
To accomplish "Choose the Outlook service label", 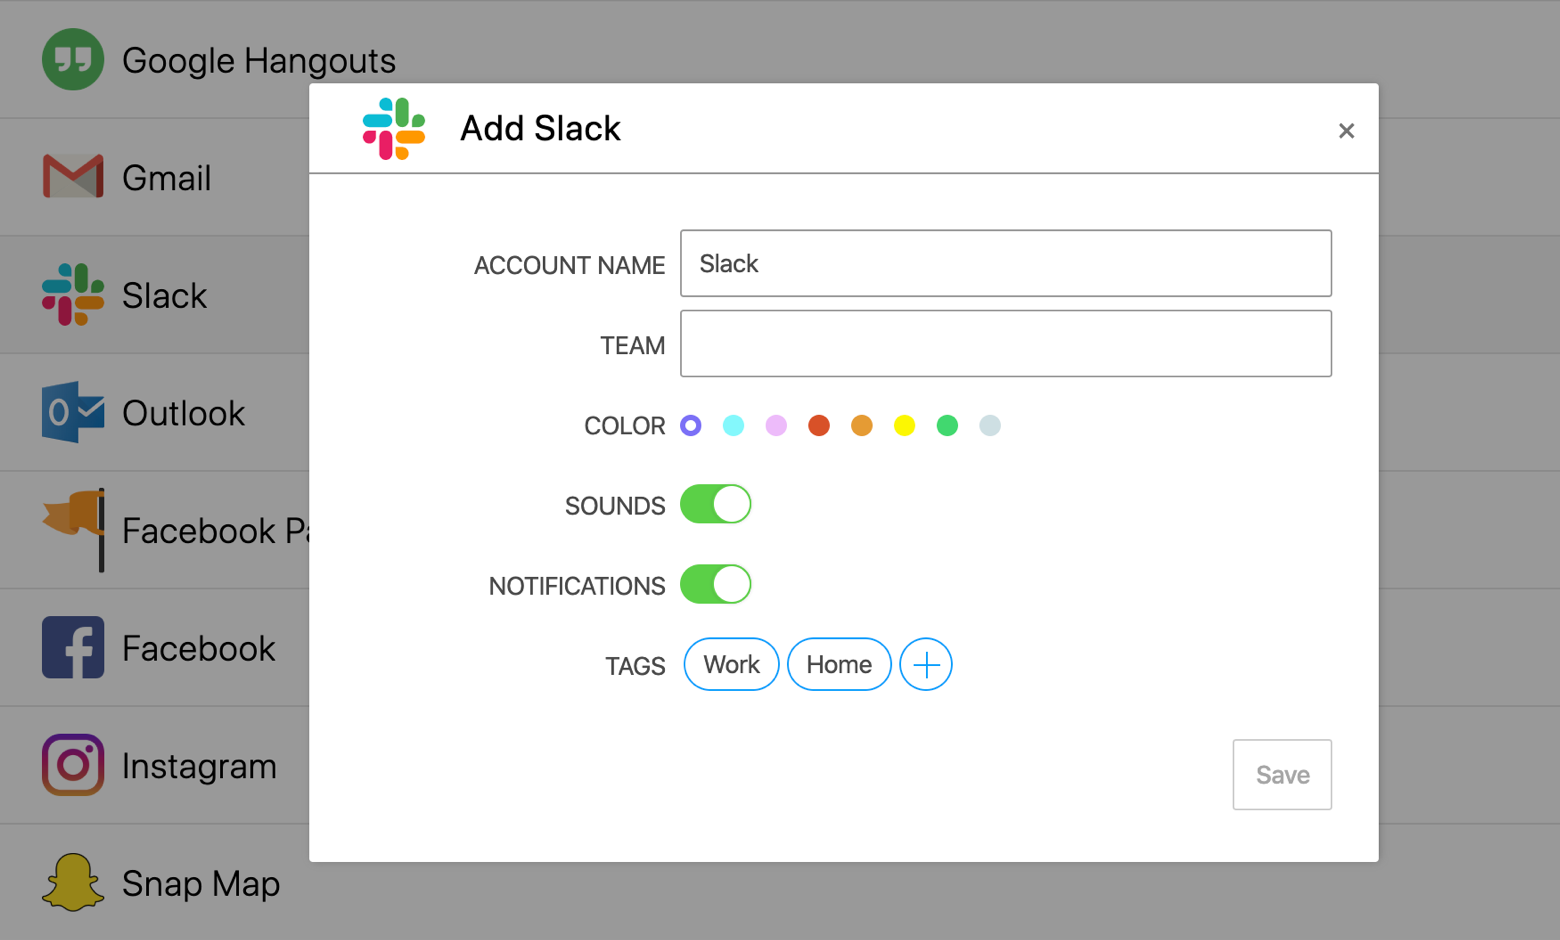I will [184, 413].
